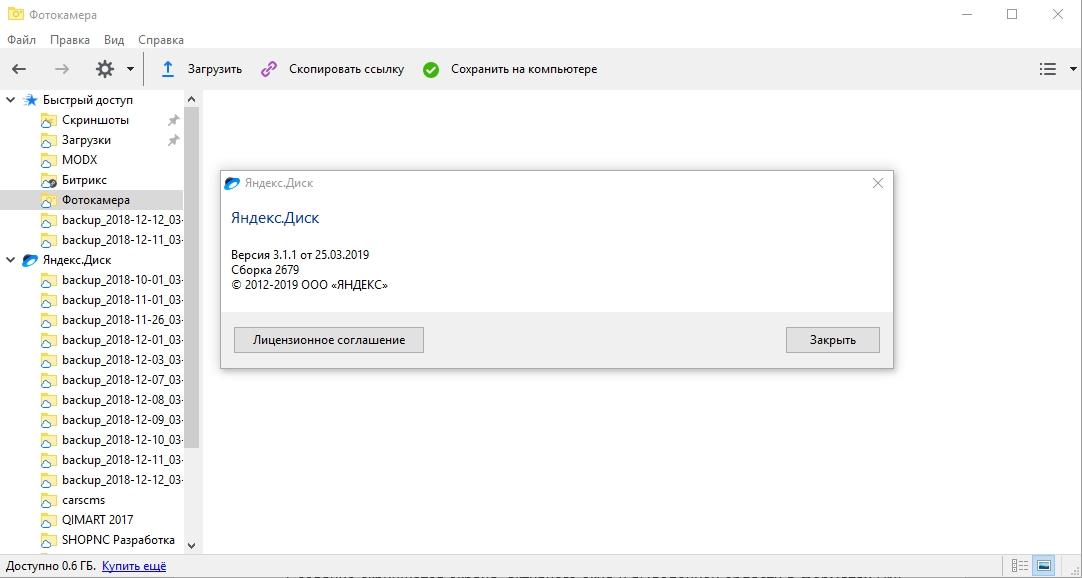Open the settings gear menu

(105, 69)
